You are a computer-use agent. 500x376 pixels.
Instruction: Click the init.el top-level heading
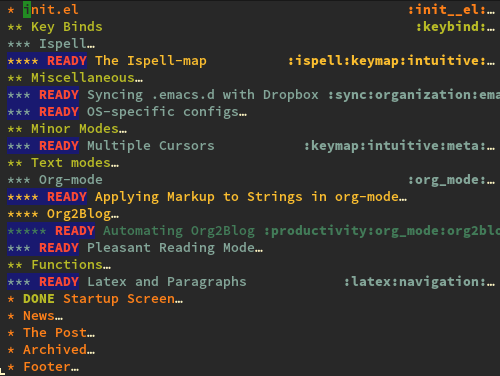(x=51, y=10)
